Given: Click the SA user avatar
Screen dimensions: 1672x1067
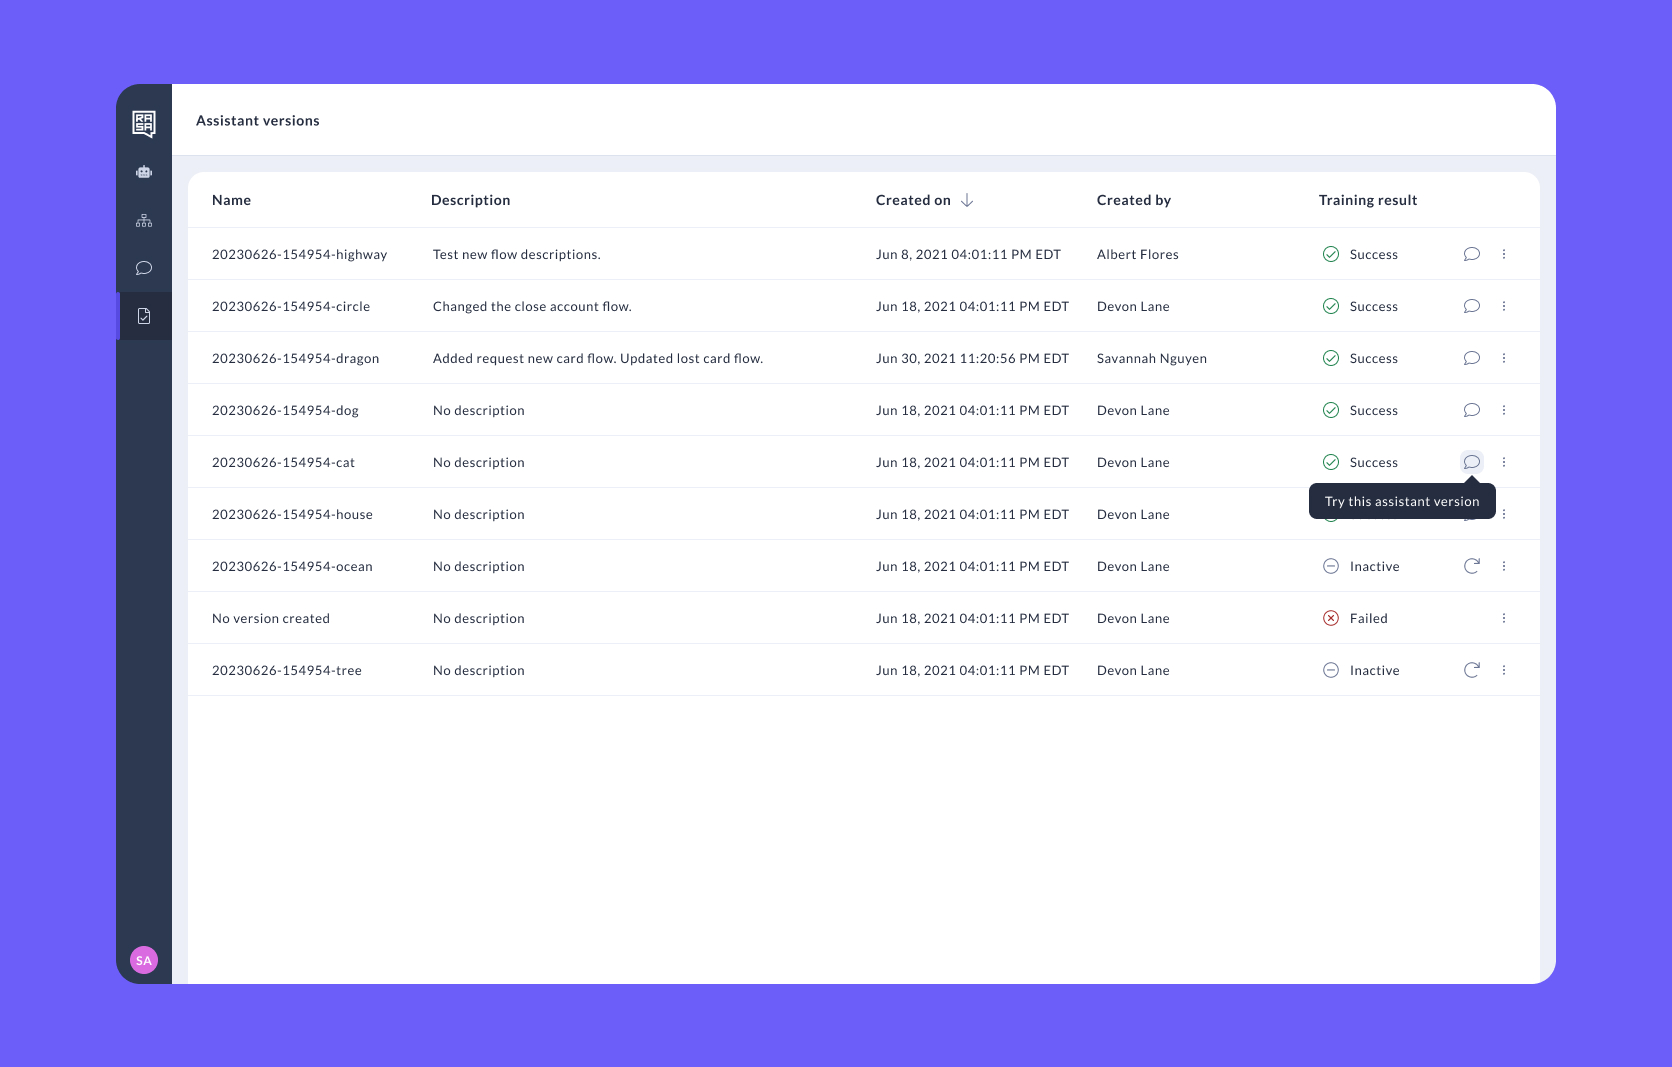Looking at the screenshot, I should pos(144,960).
